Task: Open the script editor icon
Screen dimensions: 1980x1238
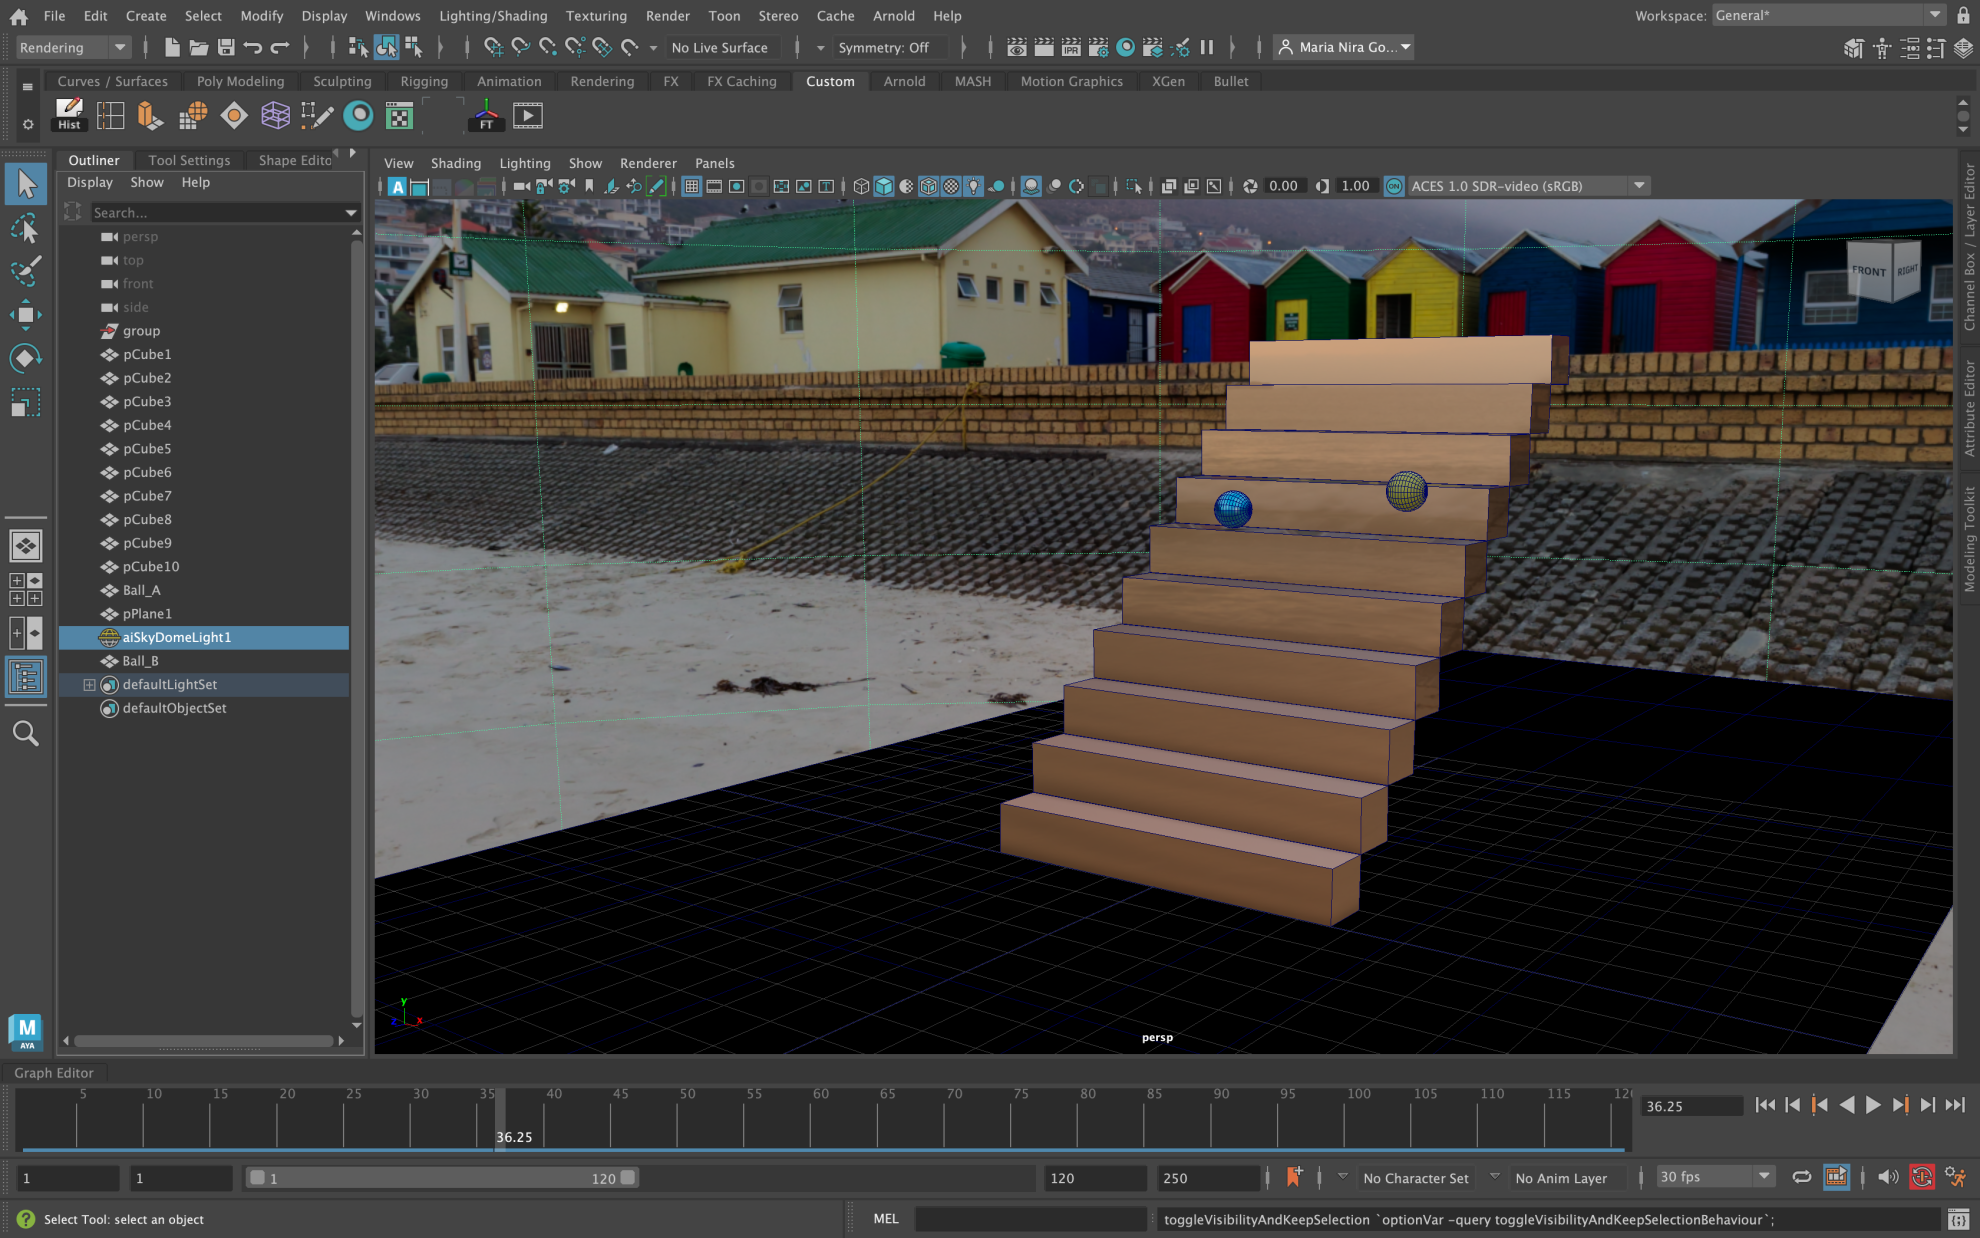Action: pyautogui.click(x=1958, y=1219)
